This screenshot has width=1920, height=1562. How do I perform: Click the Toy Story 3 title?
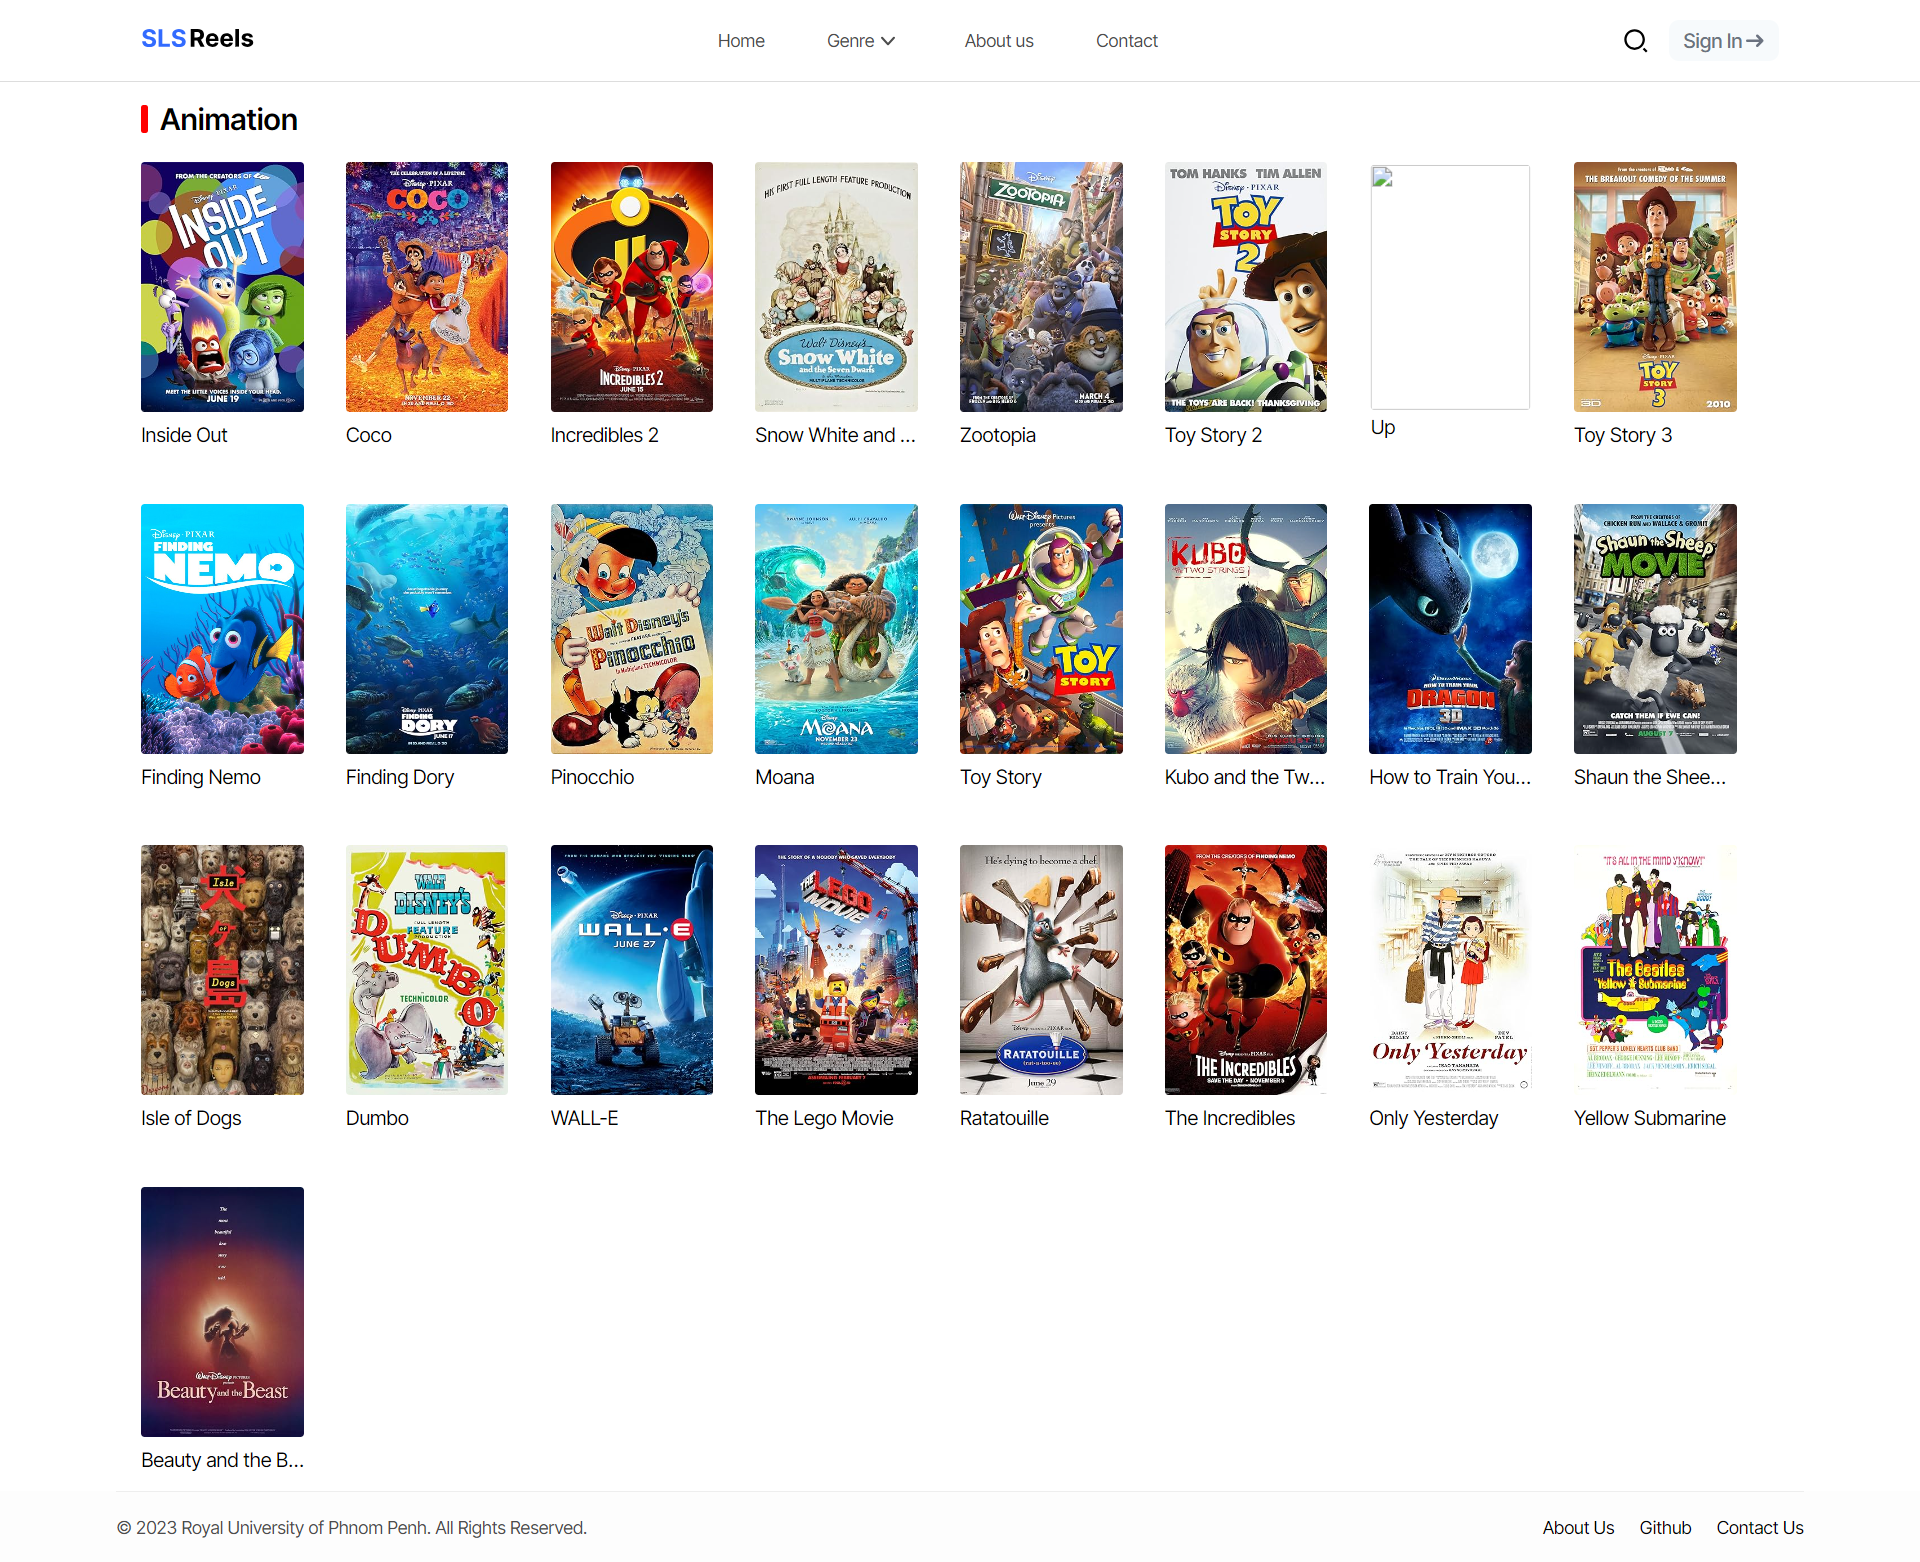pos(1622,435)
